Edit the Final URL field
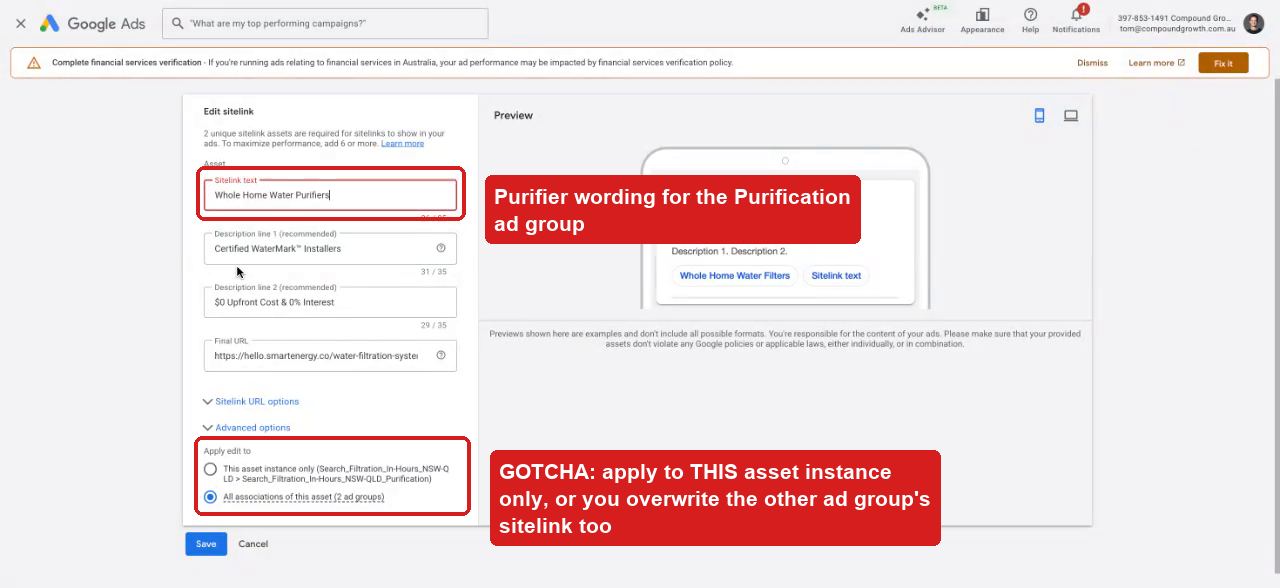 click(330, 355)
